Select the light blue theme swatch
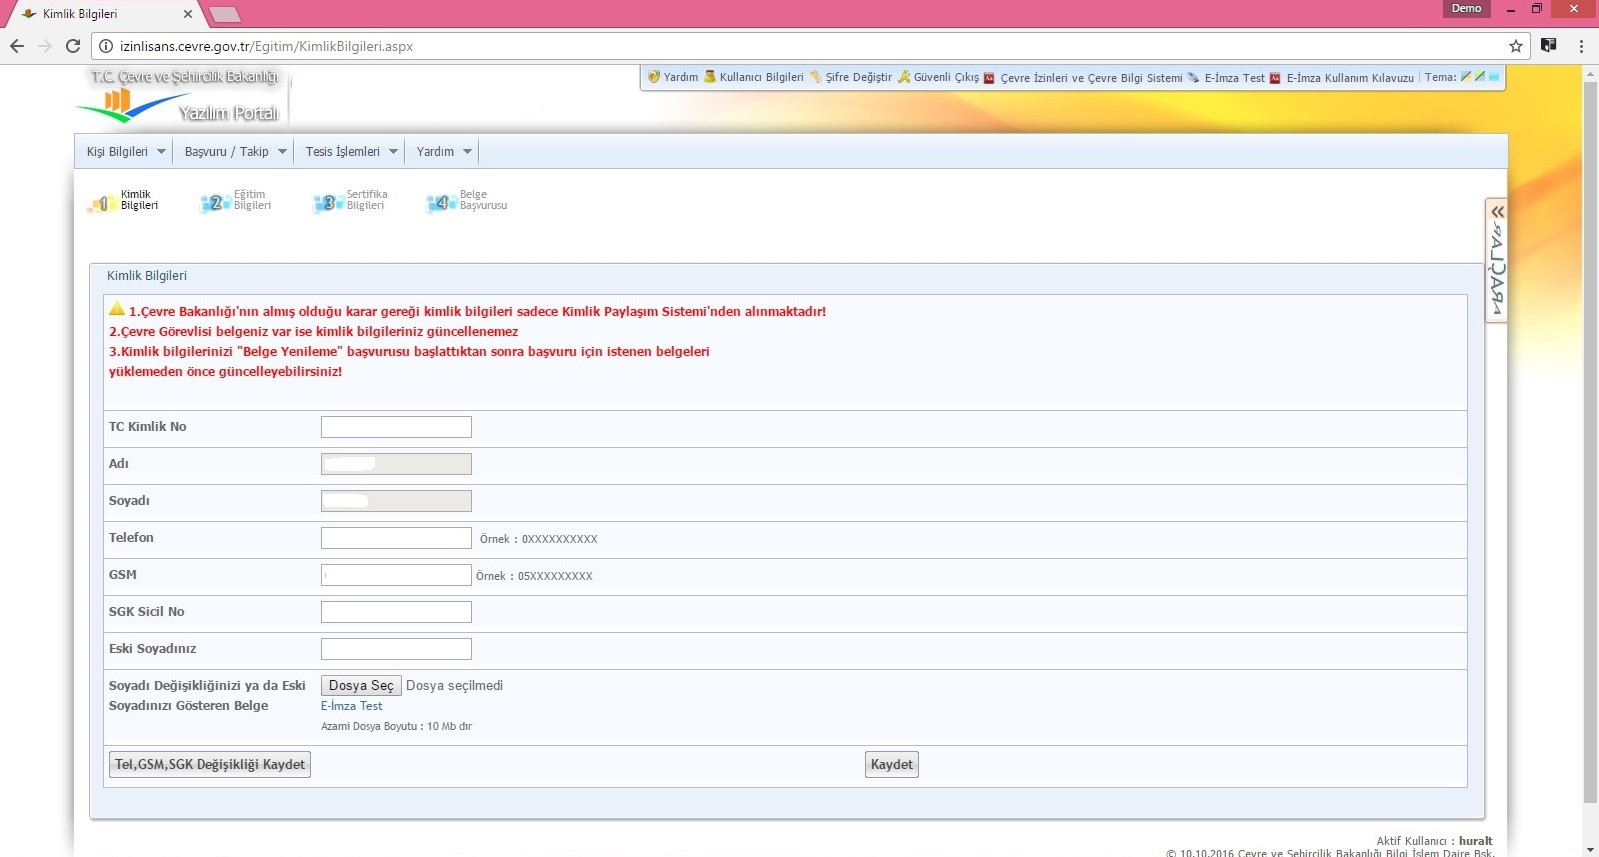 pos(1494,77)
